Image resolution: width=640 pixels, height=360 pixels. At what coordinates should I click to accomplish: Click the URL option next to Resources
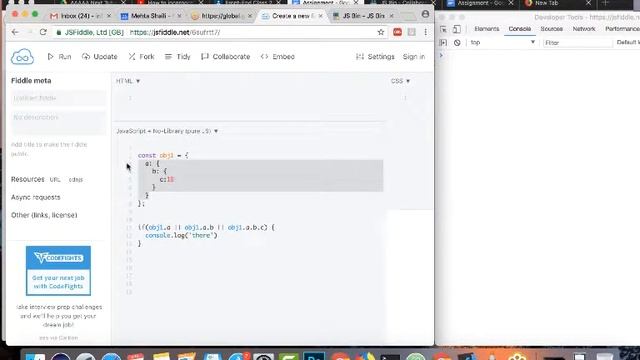click(x=55, y=180)
